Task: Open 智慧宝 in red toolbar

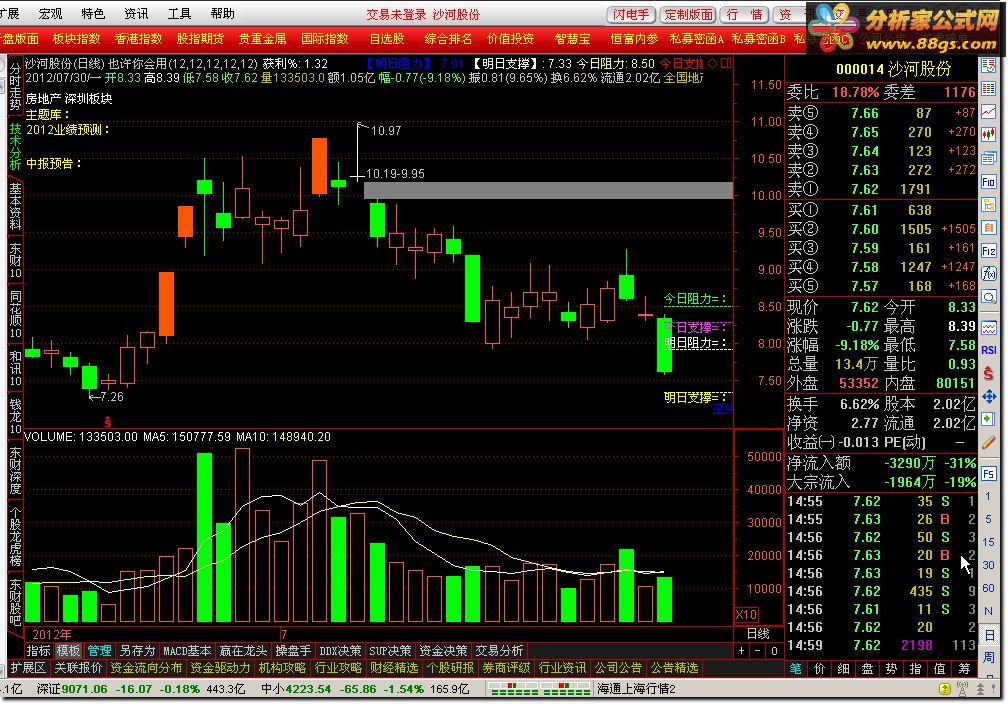Action: [572, 39]
